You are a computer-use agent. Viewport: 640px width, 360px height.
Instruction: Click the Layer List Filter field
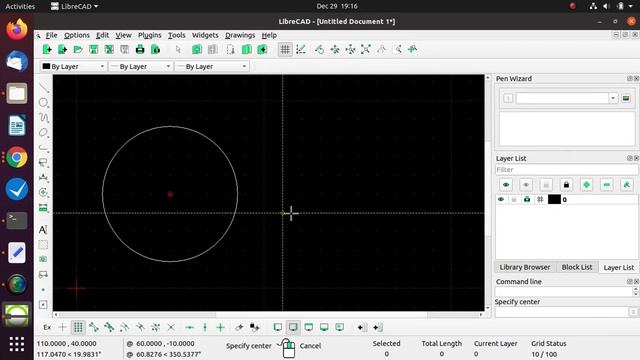[x=567, y=169]
